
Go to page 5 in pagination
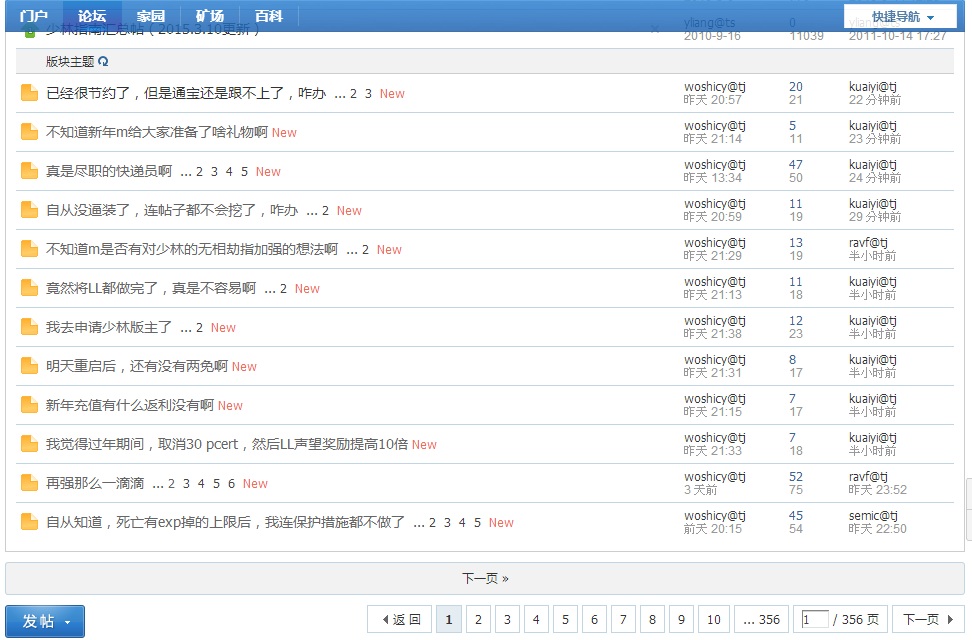tap(565, 620)
